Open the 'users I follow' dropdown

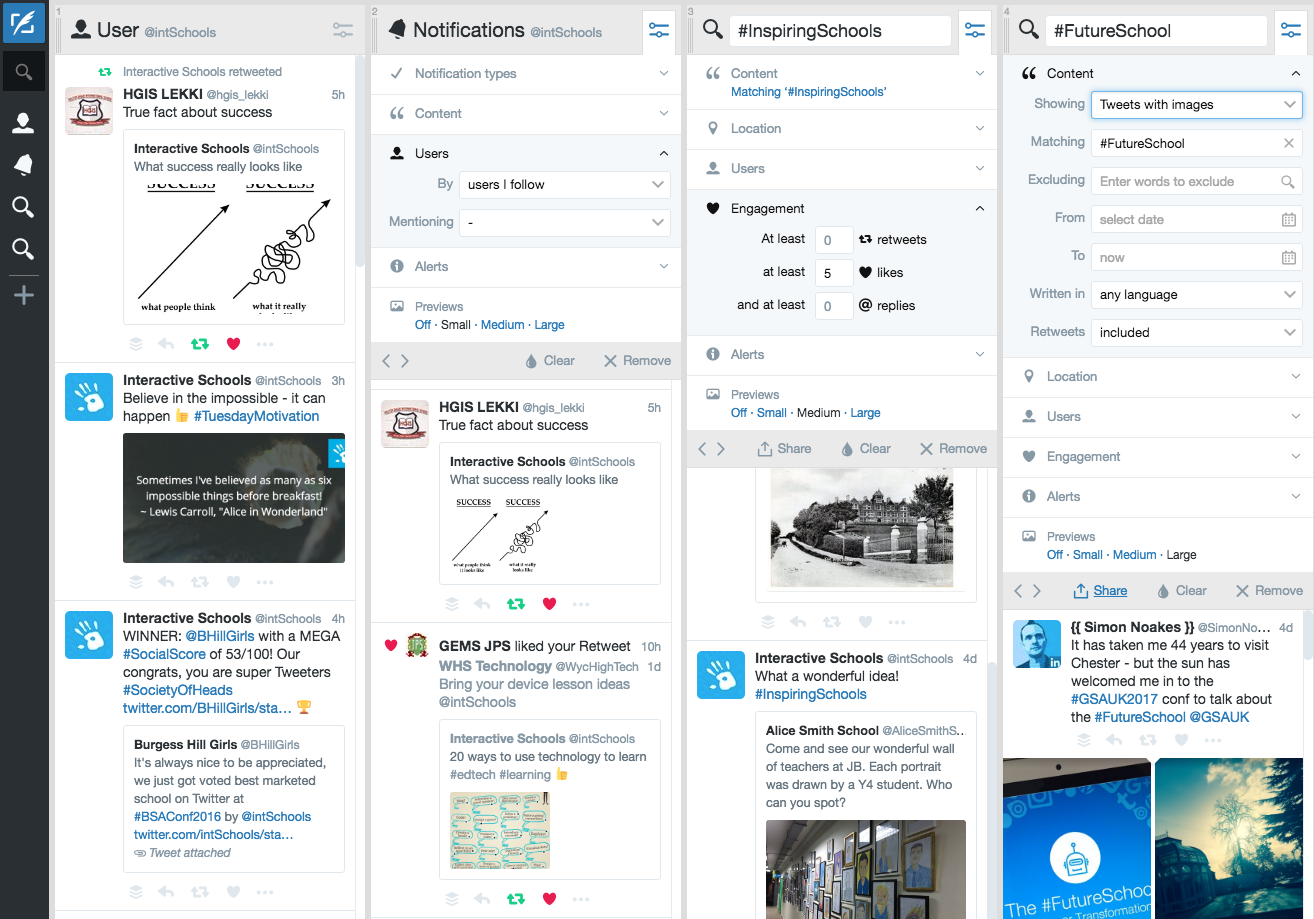(x=565, y=184)
